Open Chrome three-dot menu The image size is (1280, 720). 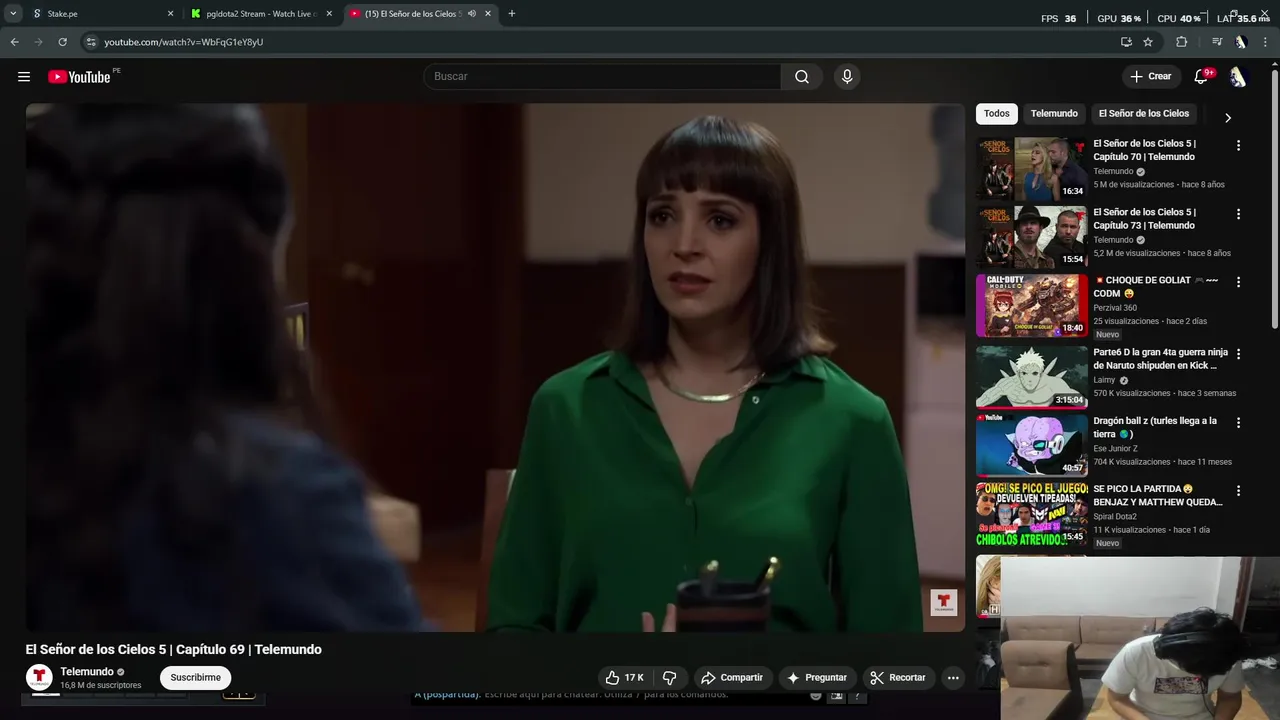(x=1266, y=42)
